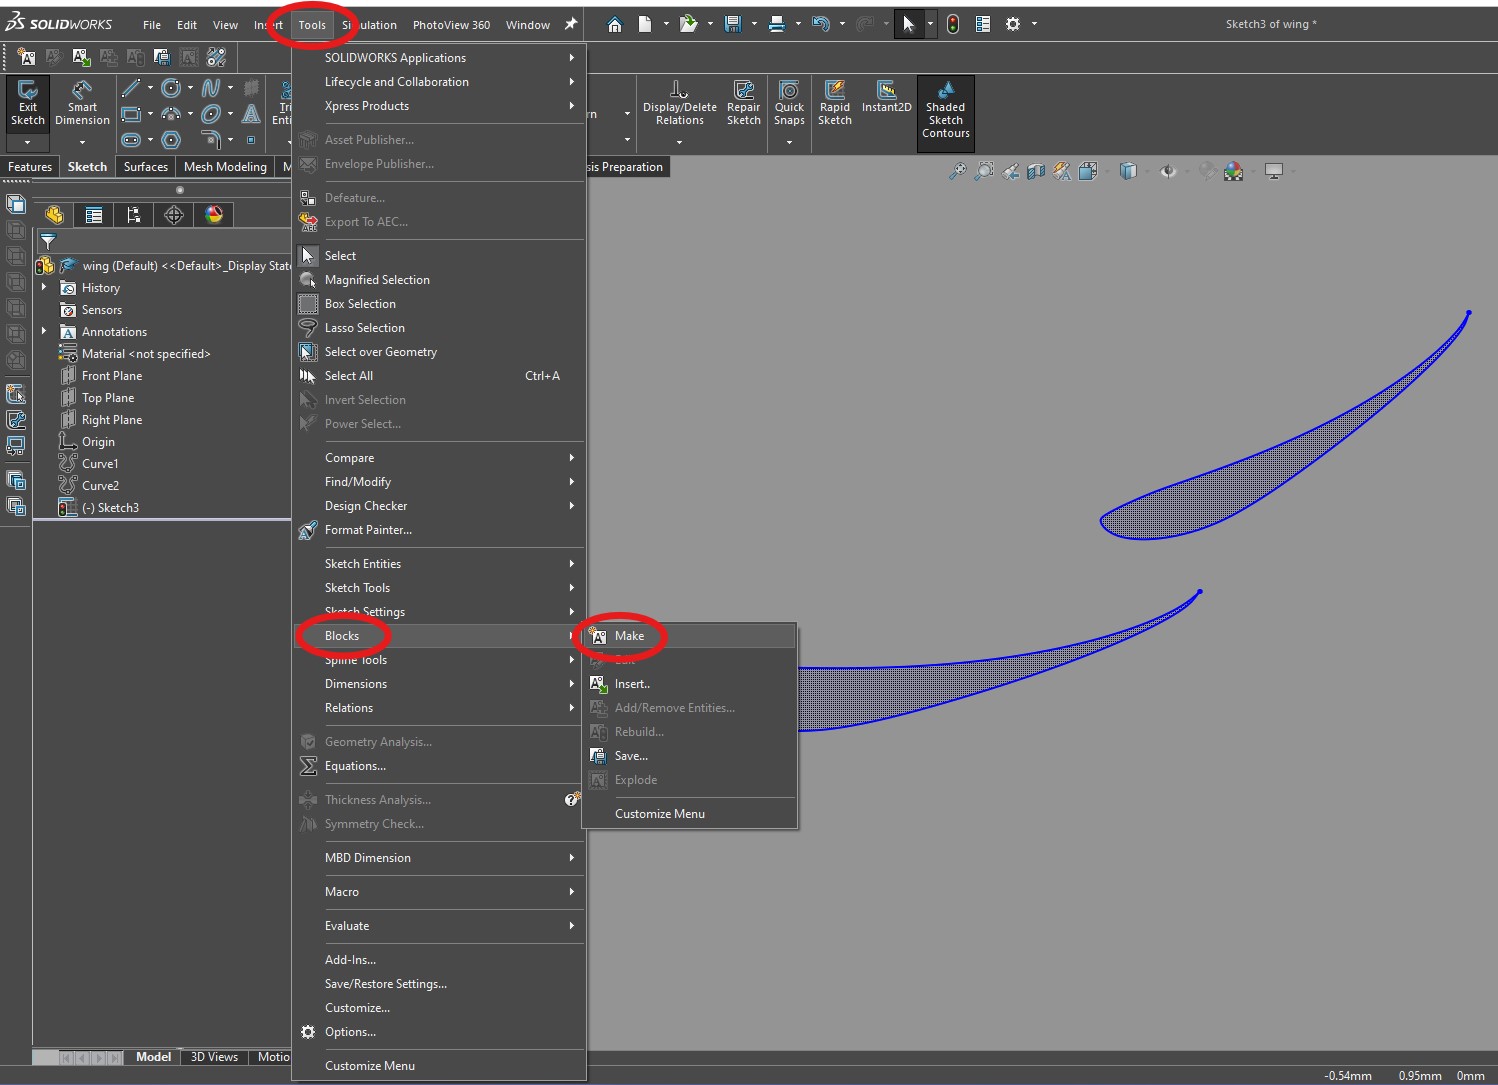
Task: Select the Text sketch tool icon
Action: click(251, 114)
